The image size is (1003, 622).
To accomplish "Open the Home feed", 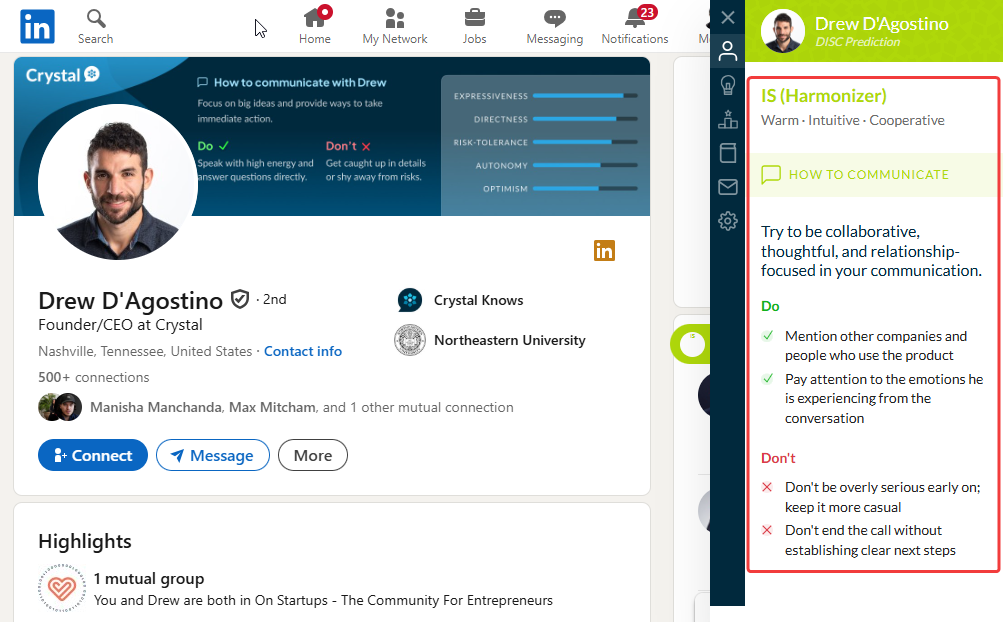I will pyautogui.click(x=315, y=26).
